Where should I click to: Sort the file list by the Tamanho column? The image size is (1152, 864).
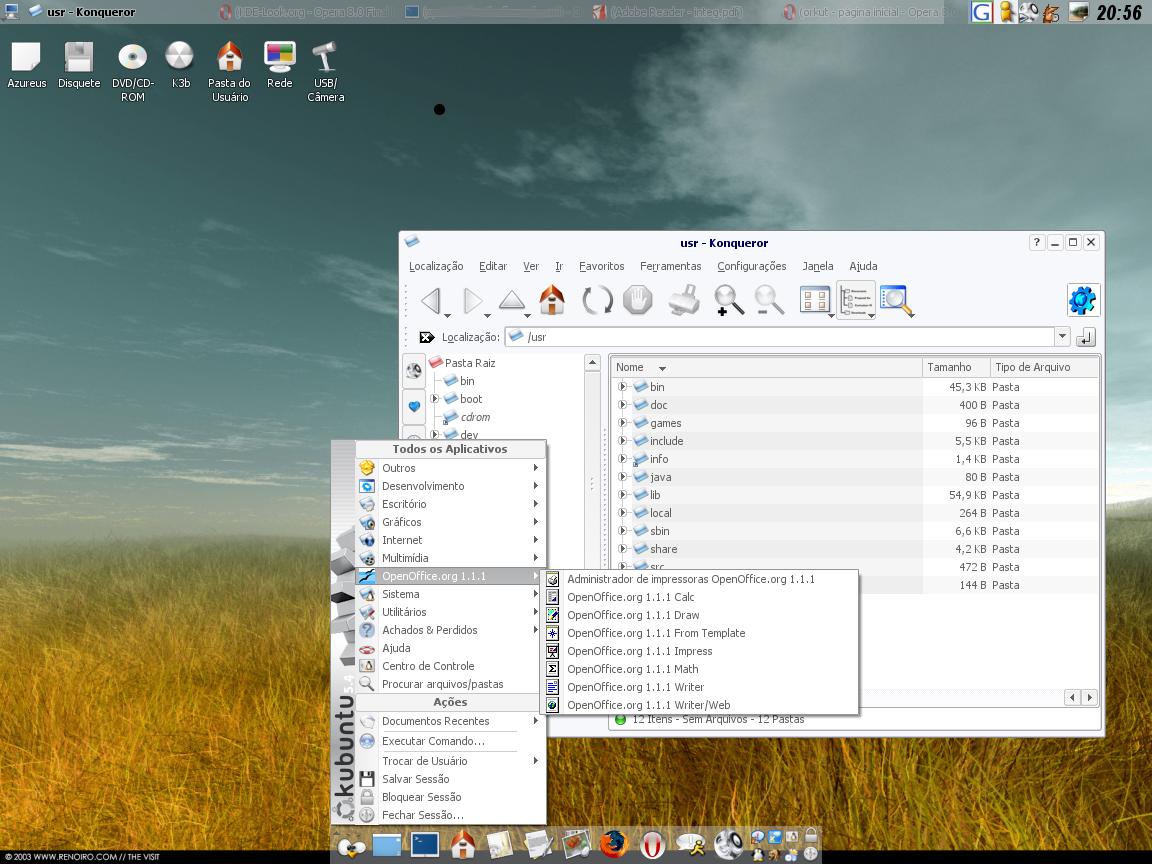[x=955, y=367]
